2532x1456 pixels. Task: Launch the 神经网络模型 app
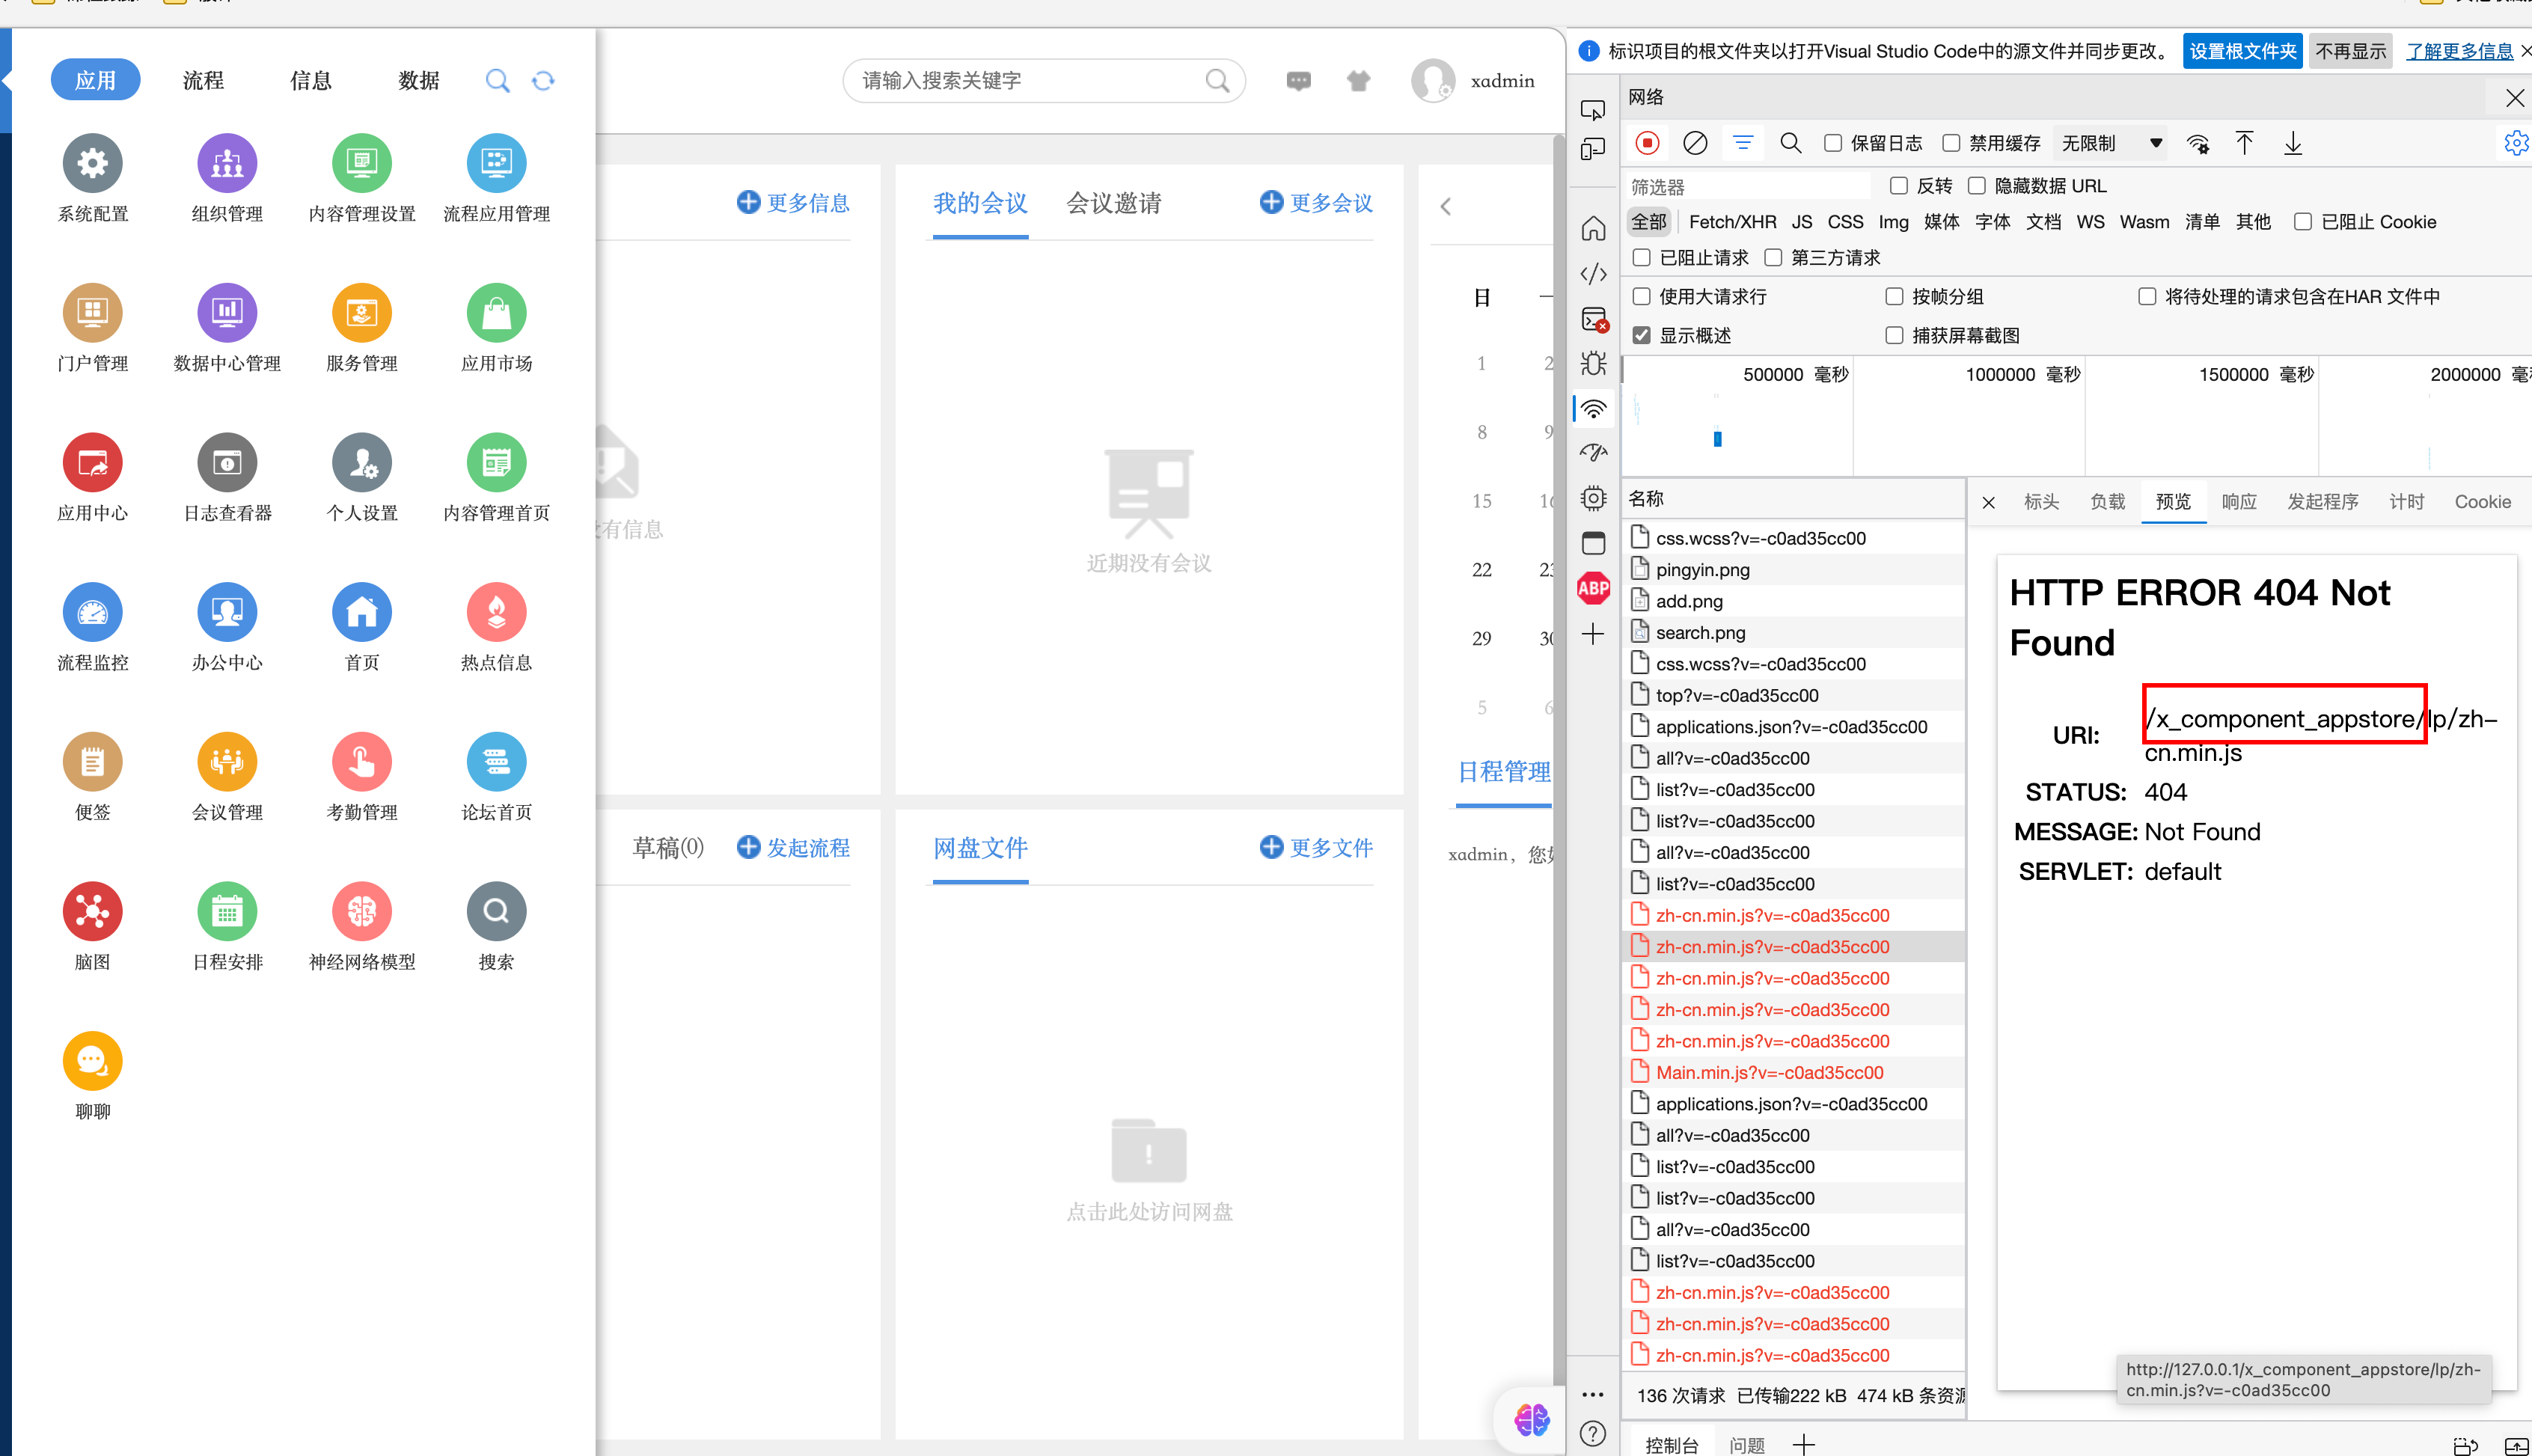(x=361, y=911)
